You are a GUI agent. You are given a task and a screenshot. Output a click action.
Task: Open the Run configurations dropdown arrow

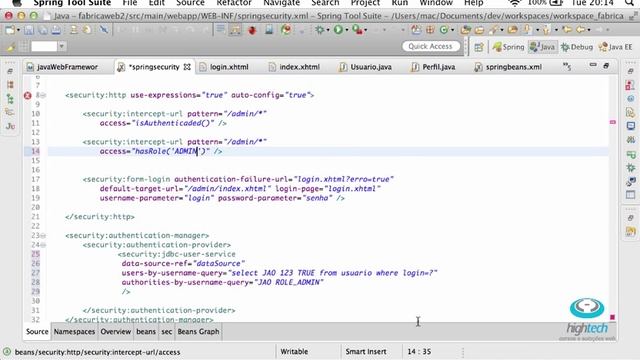point(347,30)
